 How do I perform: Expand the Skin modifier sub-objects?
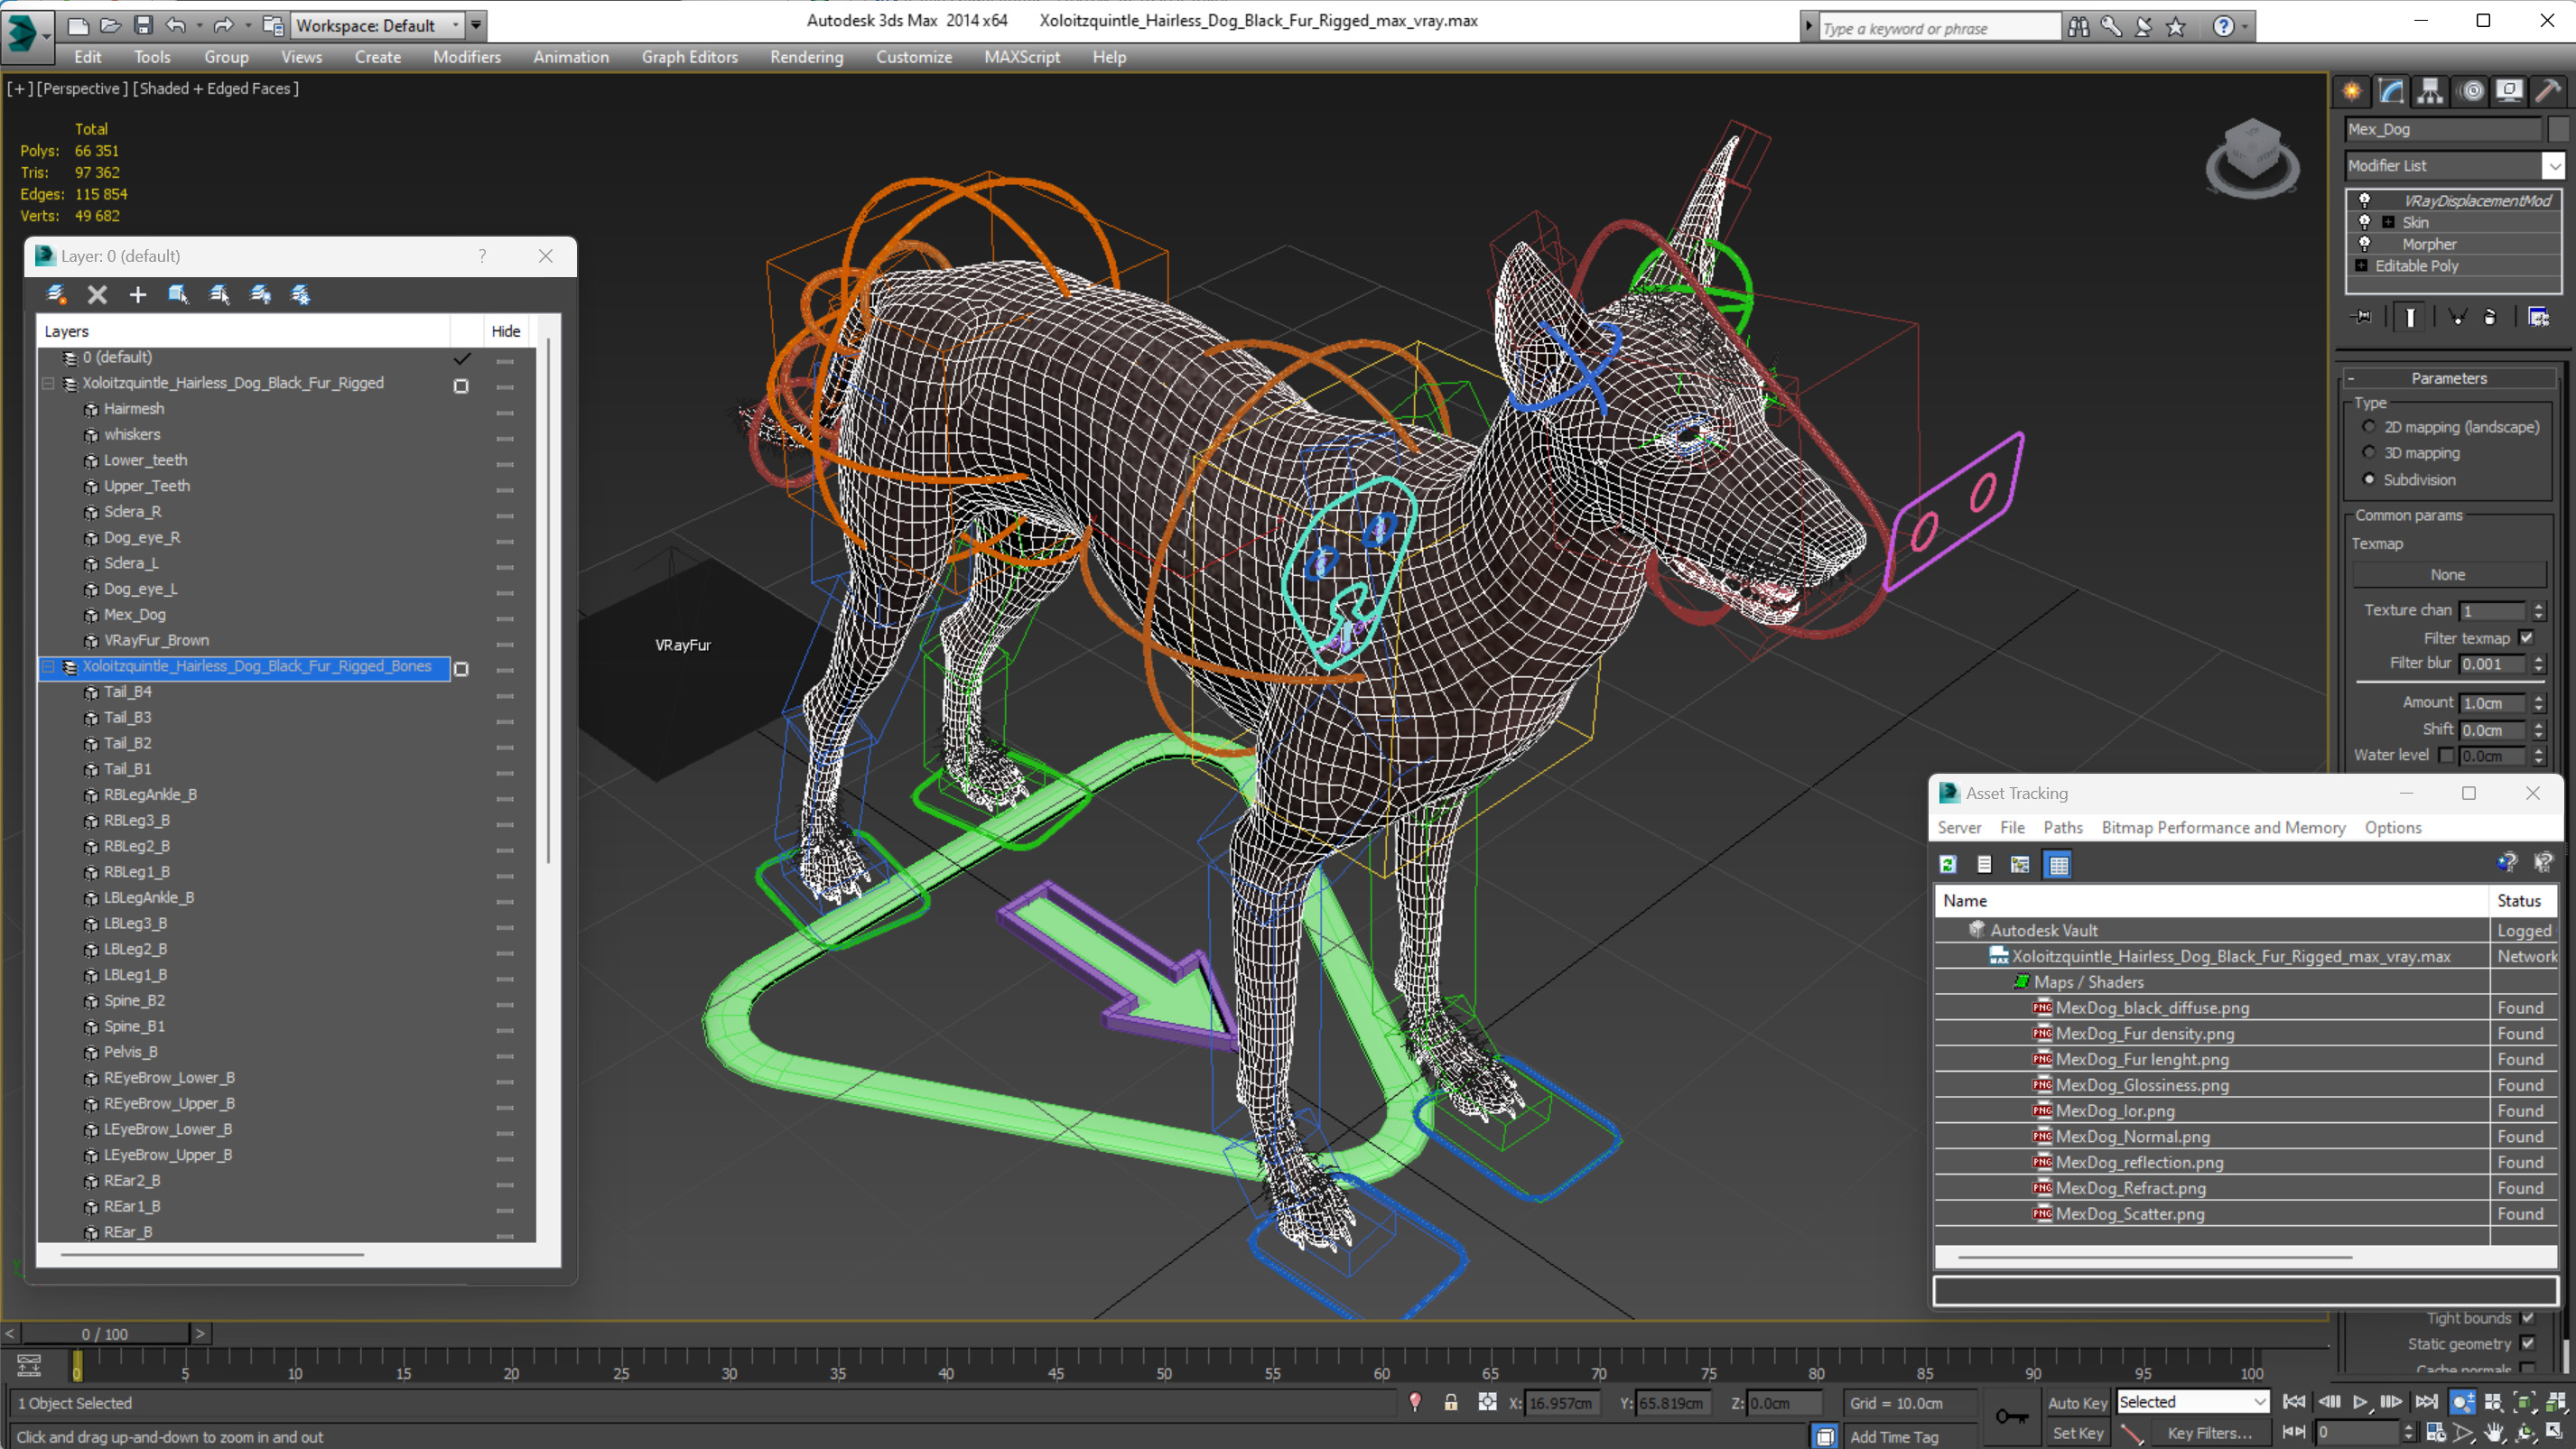point(2388,222)
